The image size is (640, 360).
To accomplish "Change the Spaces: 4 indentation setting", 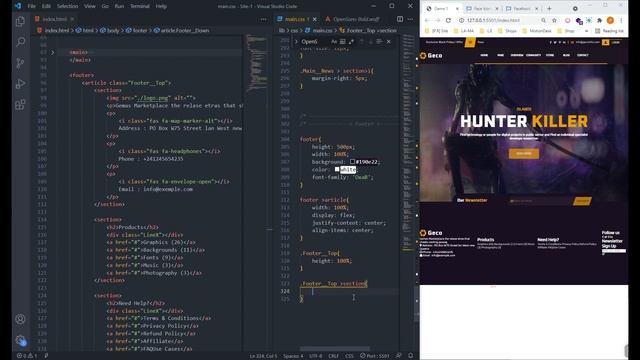I will coord(293,356).
